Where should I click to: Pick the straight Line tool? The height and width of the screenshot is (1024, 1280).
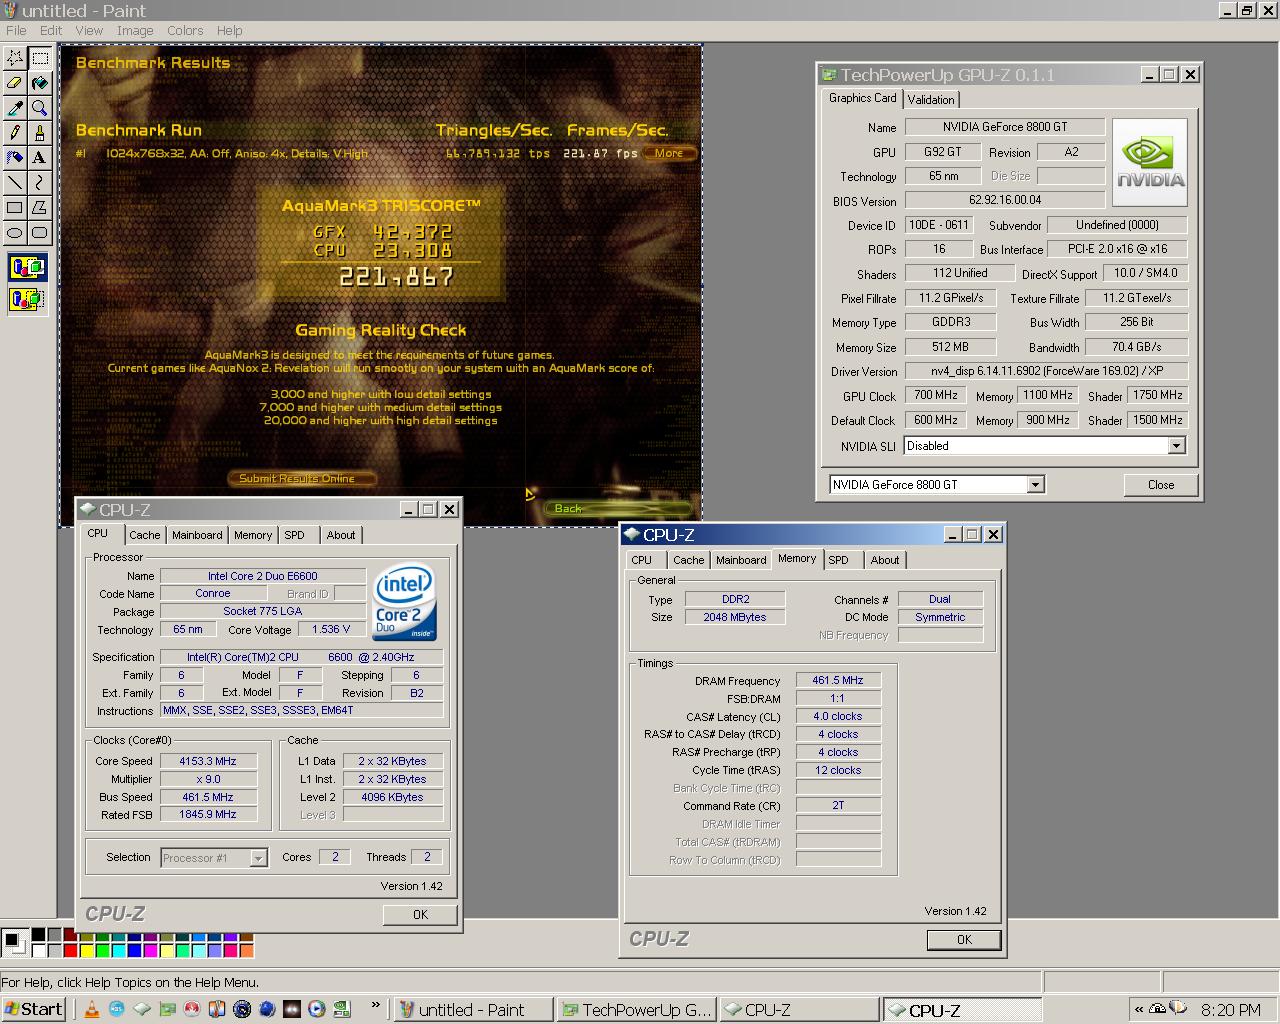[15, 182]
